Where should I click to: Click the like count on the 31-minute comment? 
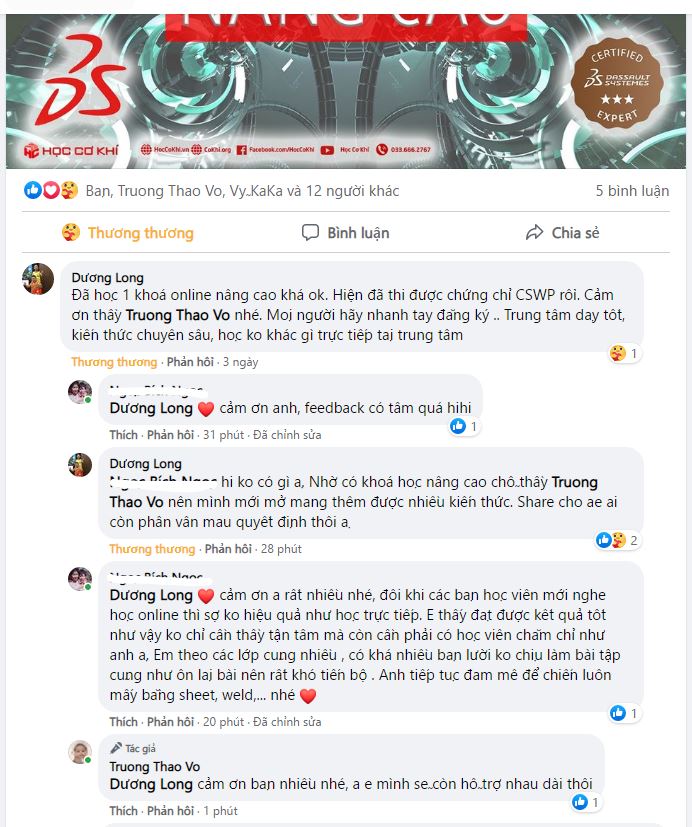tap(465, 426)
